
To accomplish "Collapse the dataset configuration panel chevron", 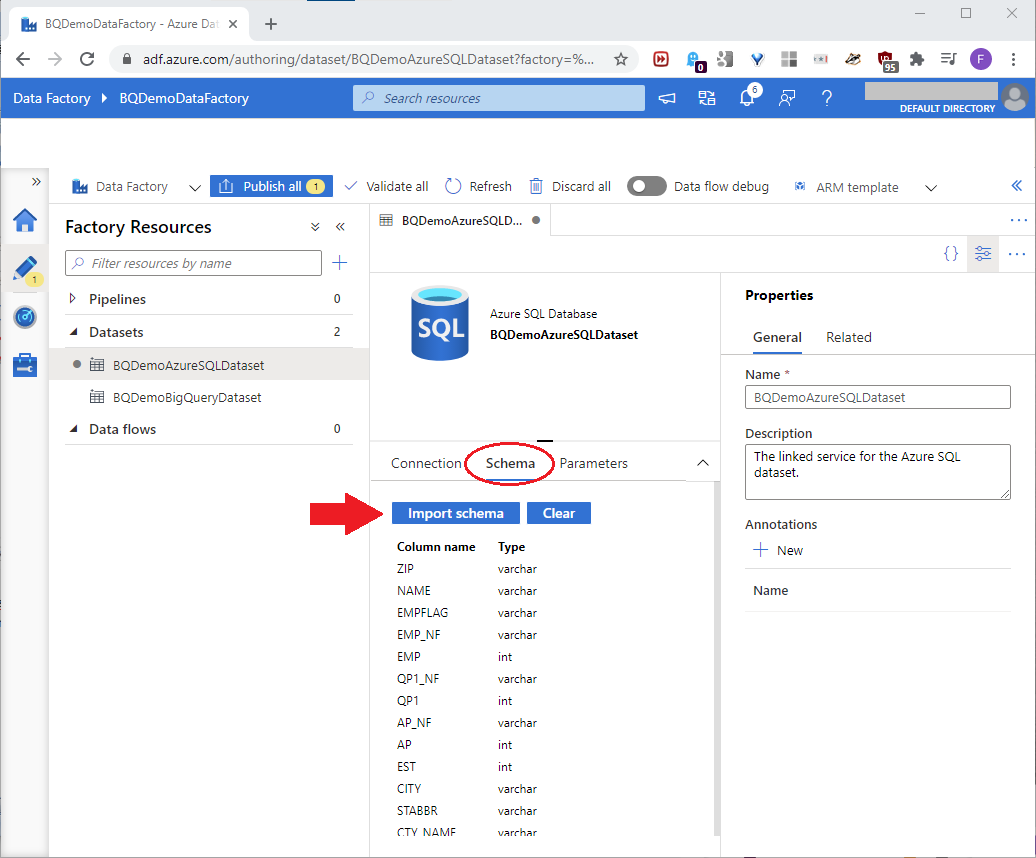I will point(703,463).
